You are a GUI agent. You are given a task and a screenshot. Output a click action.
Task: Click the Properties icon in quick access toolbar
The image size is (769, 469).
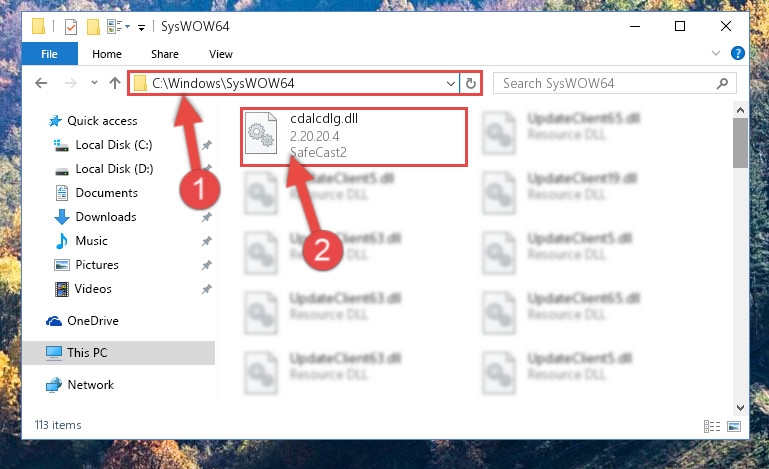[x=71, y=26]
